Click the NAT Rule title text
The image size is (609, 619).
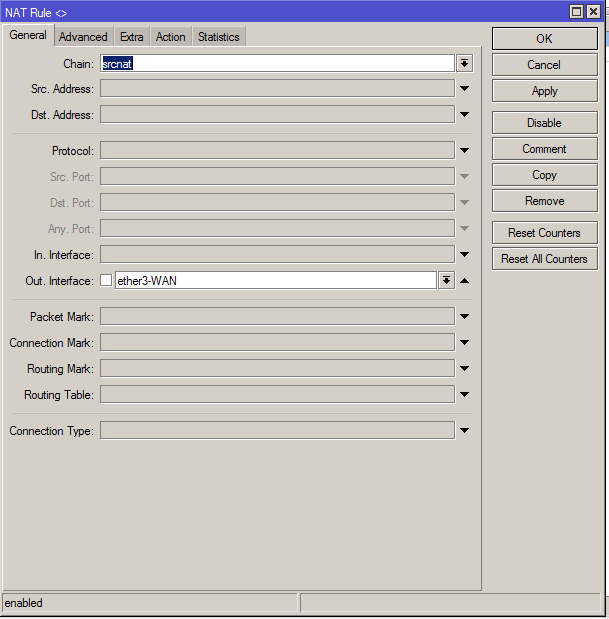pyautogui.click(x=36, y=13)
